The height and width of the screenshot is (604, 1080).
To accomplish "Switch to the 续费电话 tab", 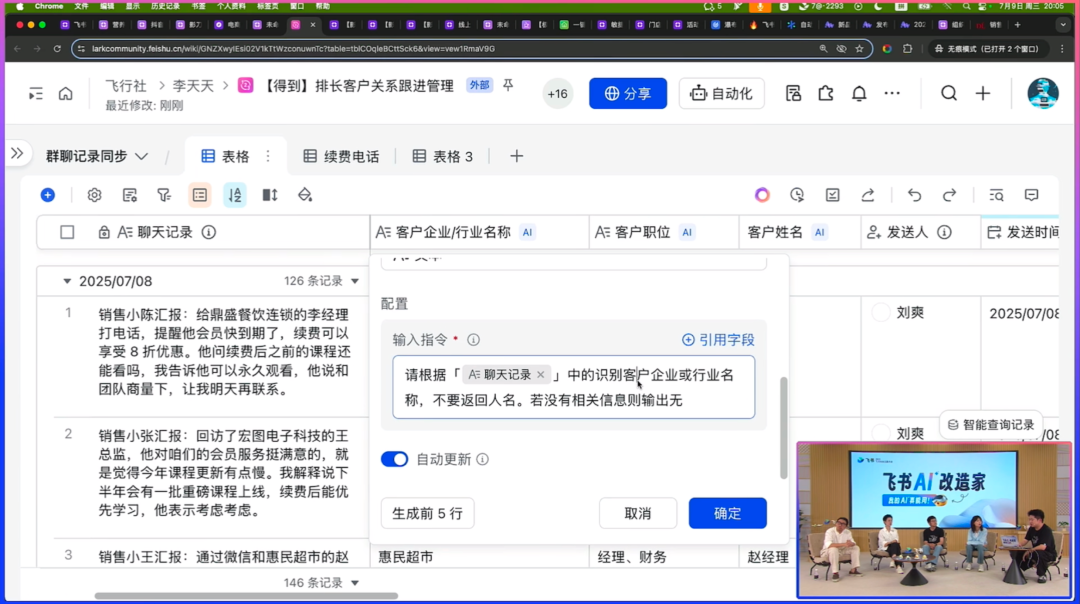I will (341, 156).
